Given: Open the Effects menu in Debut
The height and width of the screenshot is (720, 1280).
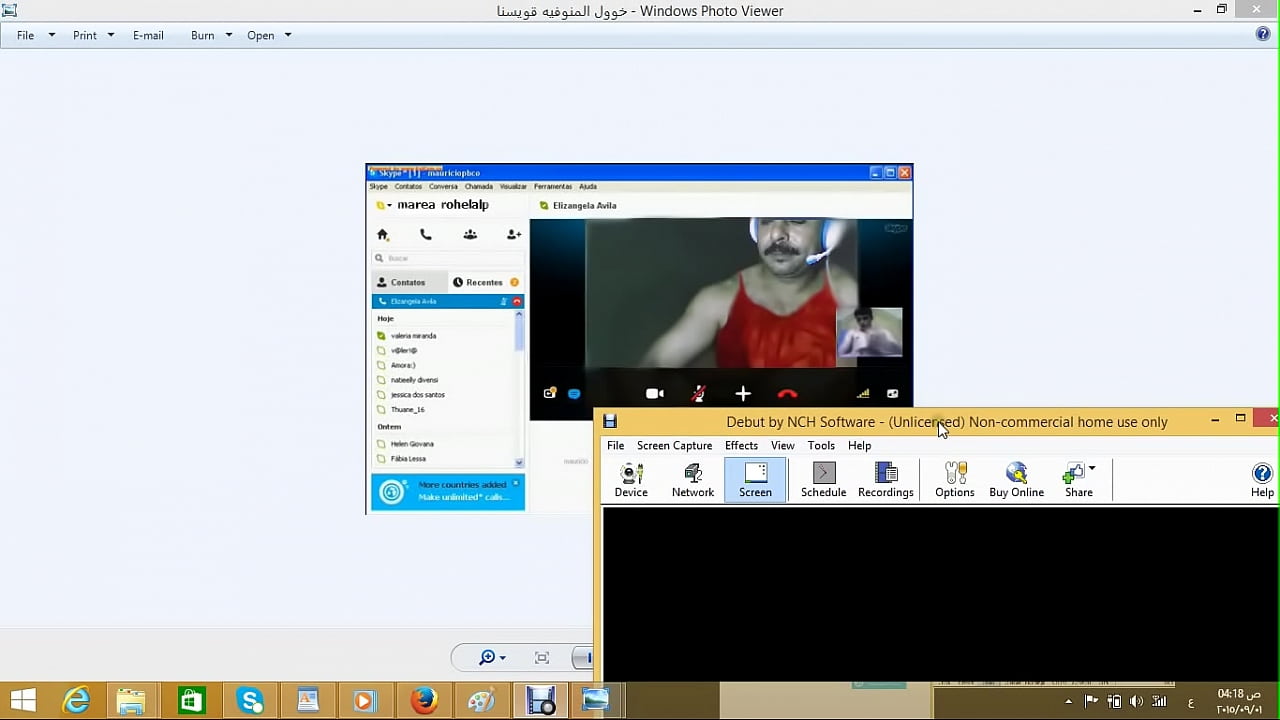Looking at the screenshot, I should pyautogui.click(x=741, y=446).
